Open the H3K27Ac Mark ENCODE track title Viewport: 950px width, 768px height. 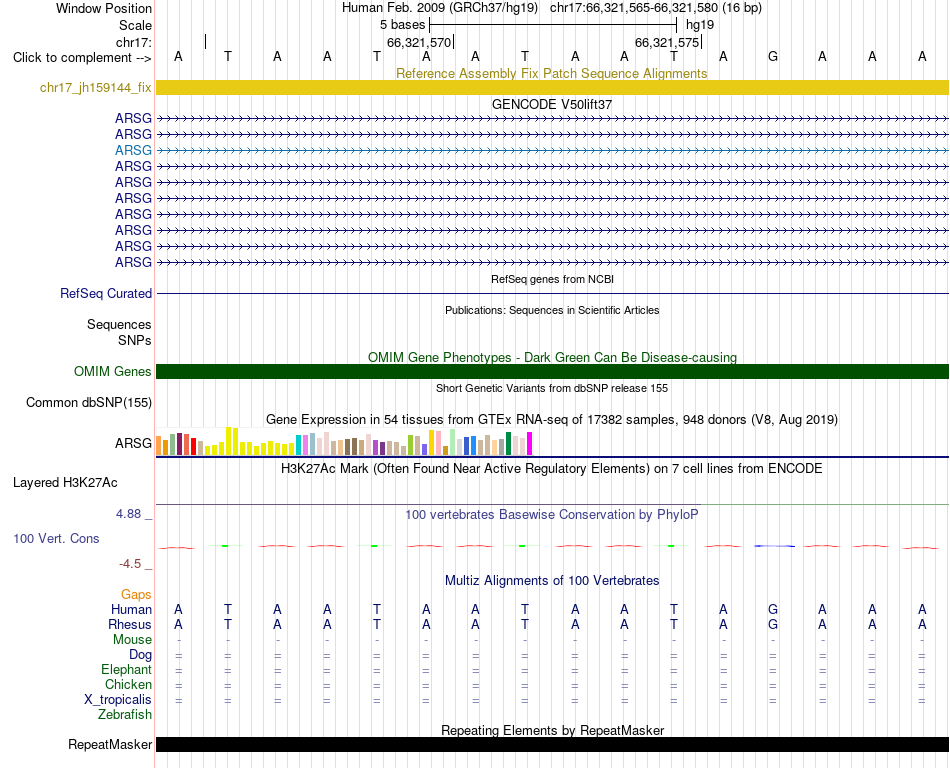pyautogui.click(x=551, y=468)
